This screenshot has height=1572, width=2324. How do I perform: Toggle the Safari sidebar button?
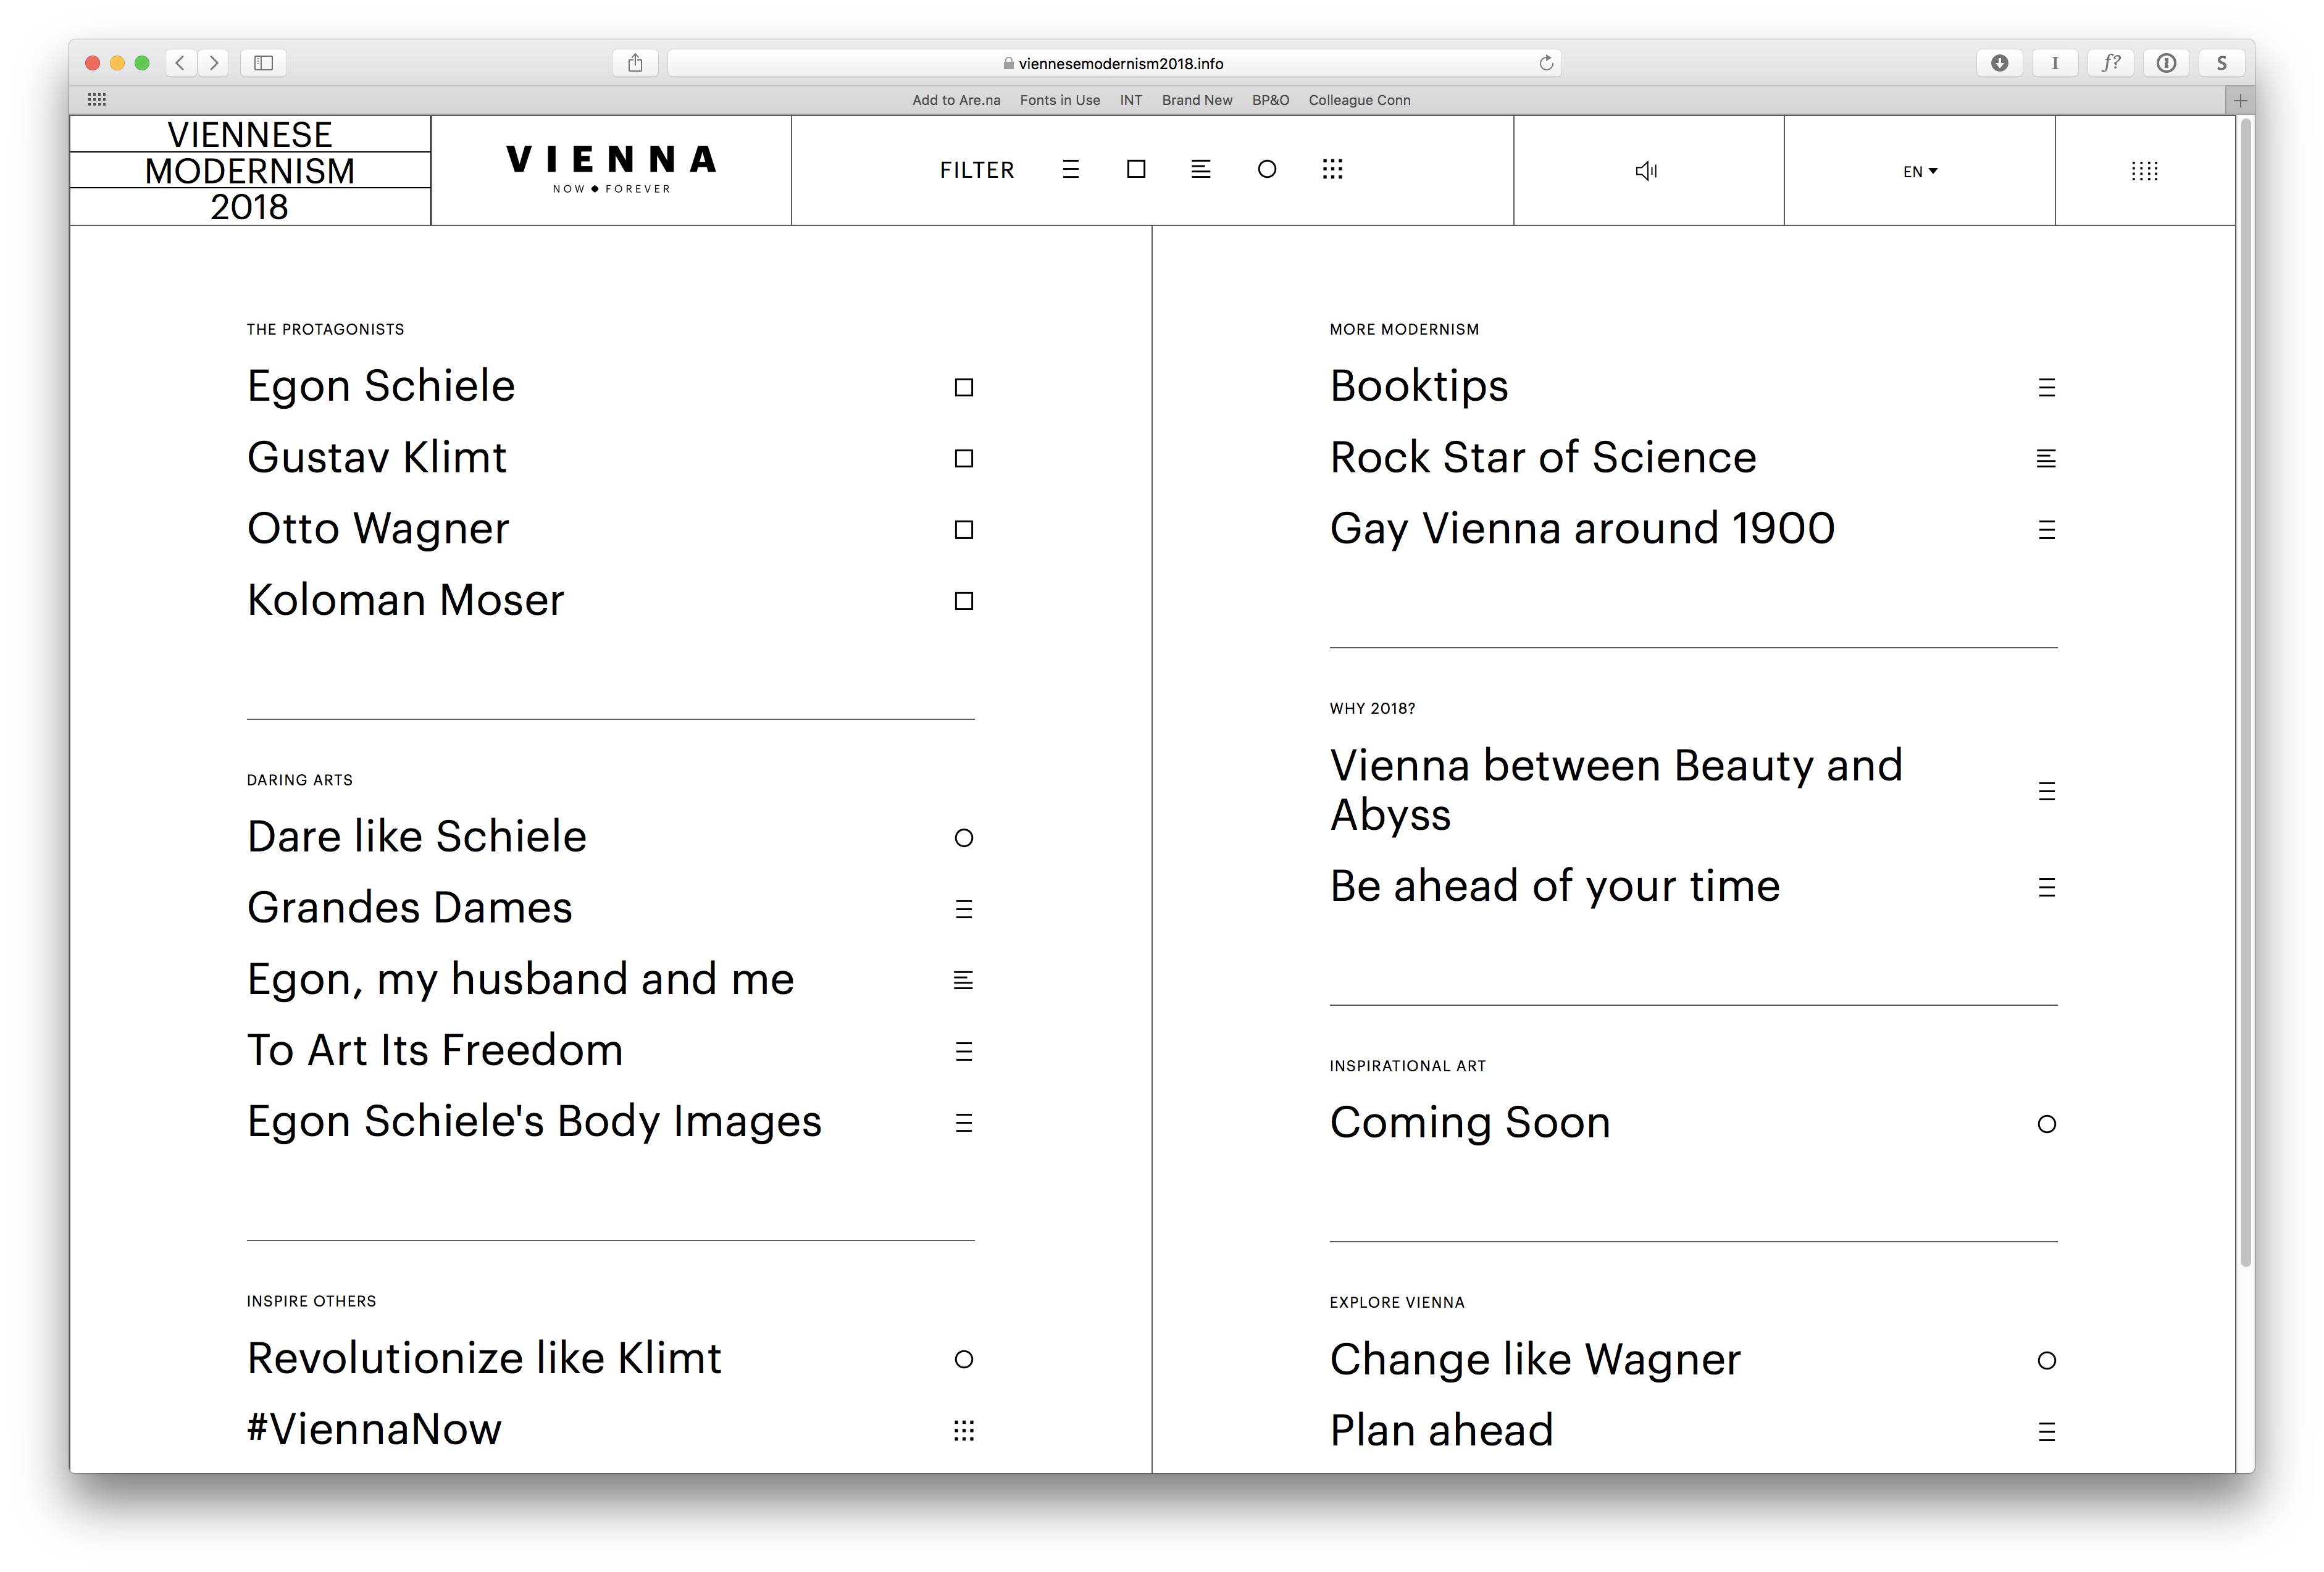(263, 63)
